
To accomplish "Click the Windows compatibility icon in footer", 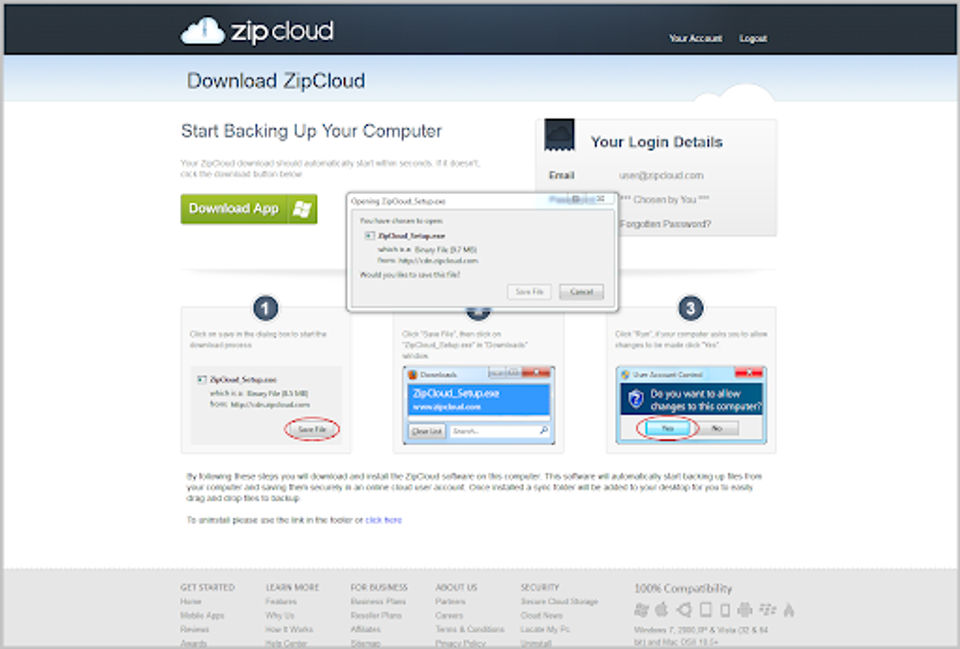I will 641,610.
